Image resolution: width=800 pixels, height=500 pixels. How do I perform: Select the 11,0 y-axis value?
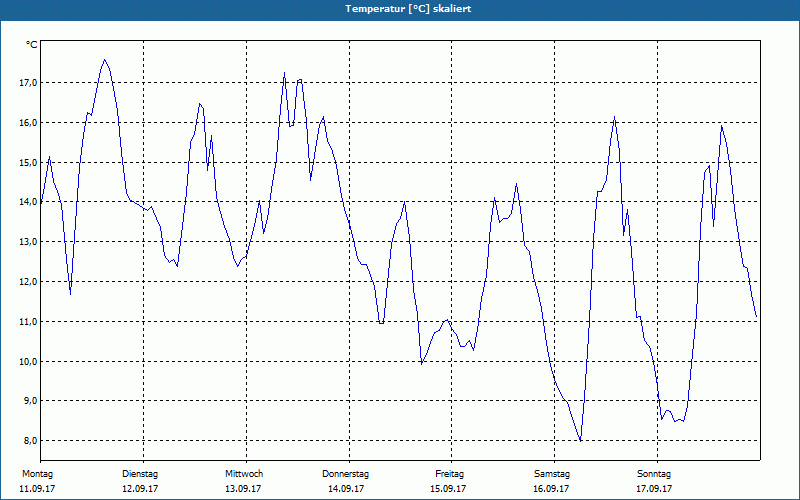28,321
